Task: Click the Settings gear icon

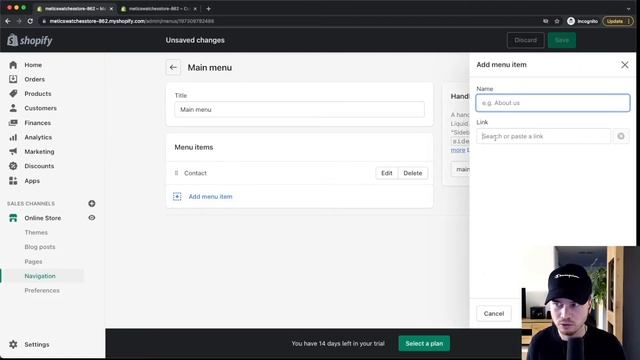Action: [13, 344]
